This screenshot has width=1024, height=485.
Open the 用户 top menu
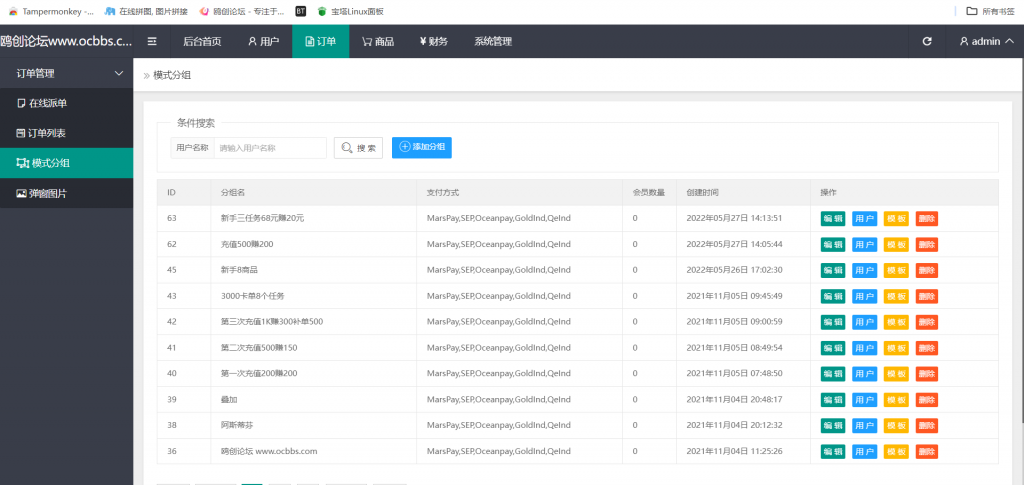263,41
